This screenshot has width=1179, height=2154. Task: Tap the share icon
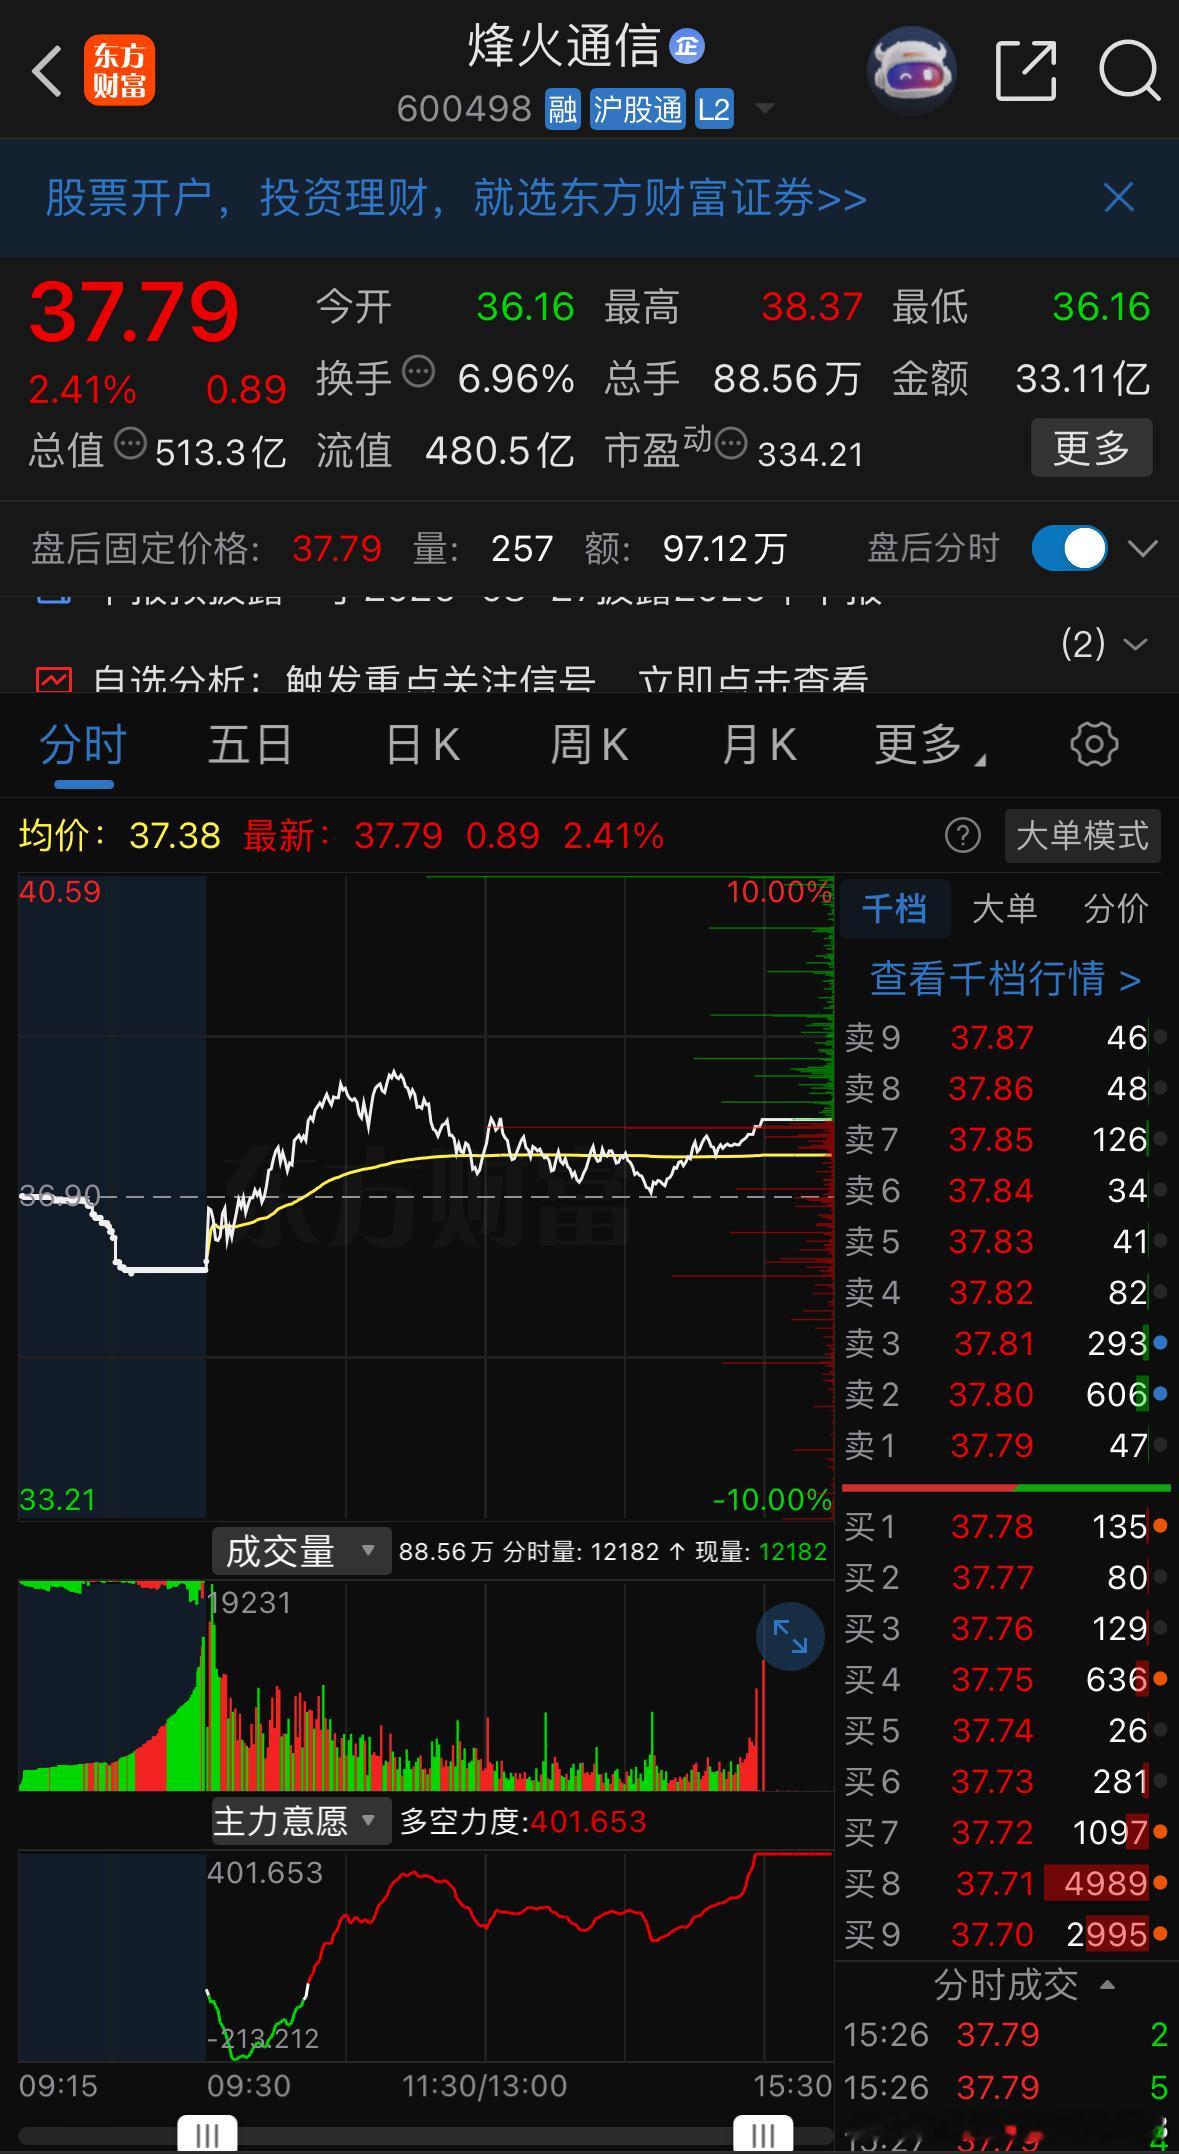click(x=1026, y=70)
